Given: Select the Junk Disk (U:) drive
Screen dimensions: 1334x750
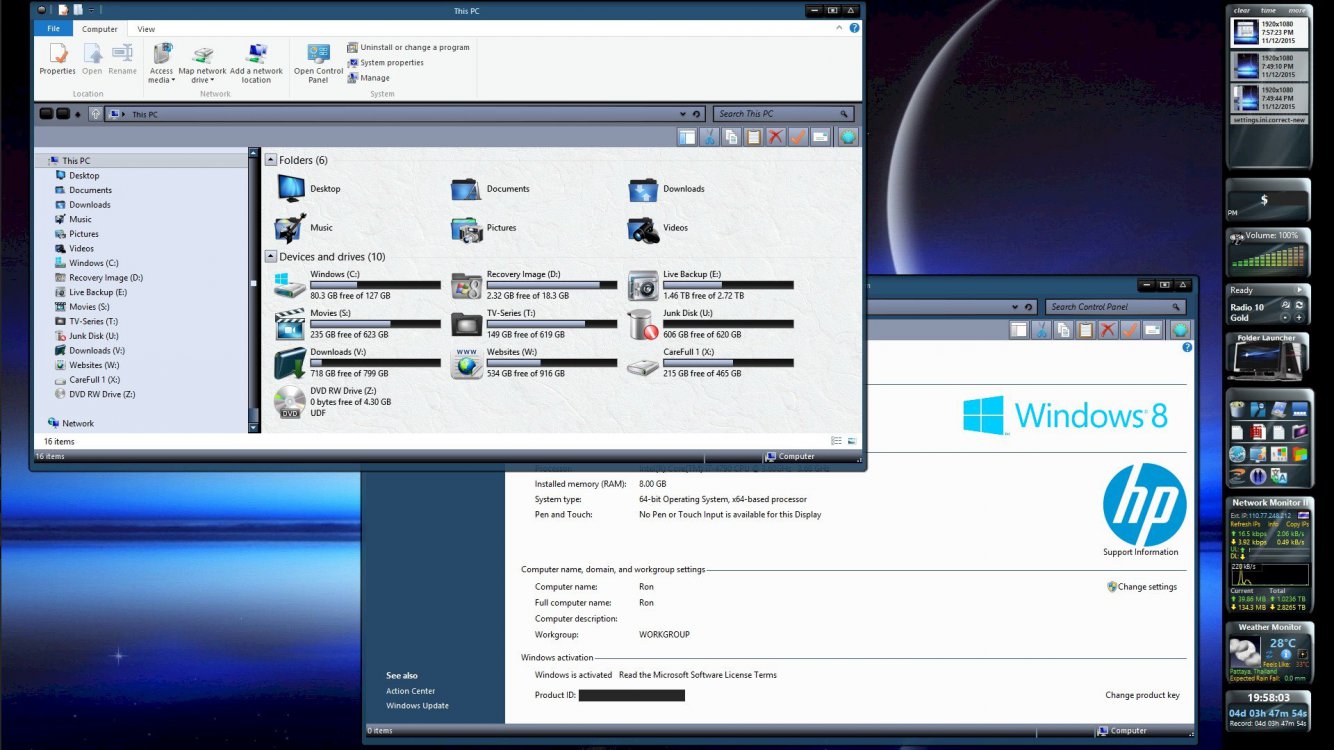Looking at the screenshot, I should coord(711,324).
